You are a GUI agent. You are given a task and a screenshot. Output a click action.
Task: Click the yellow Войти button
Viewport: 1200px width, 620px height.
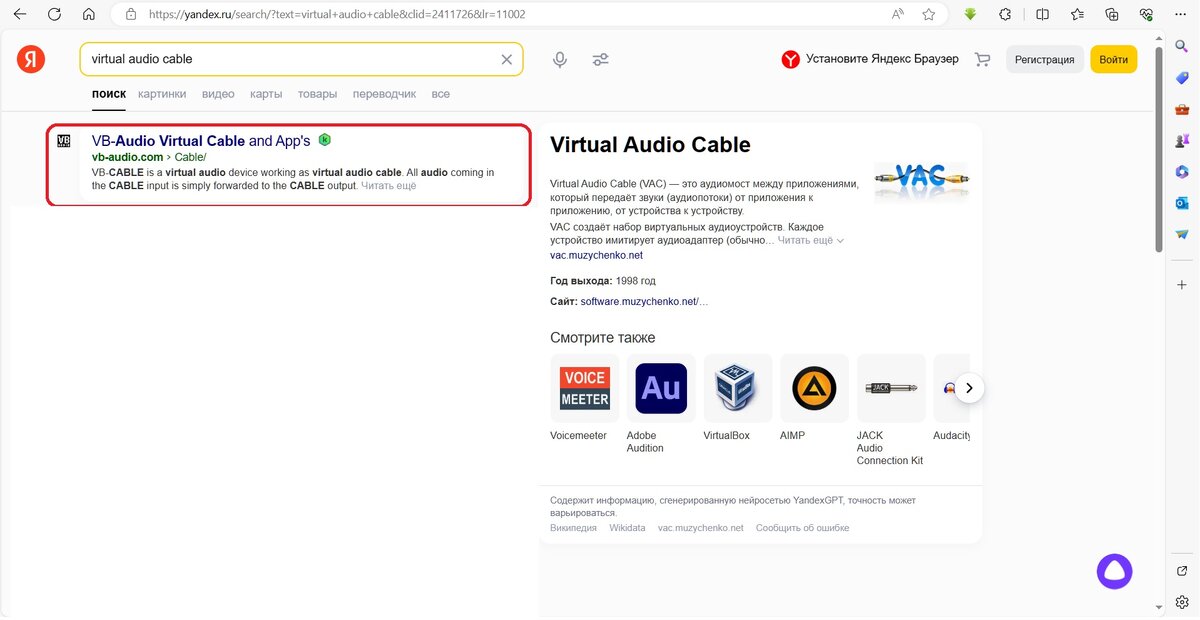1113,60
